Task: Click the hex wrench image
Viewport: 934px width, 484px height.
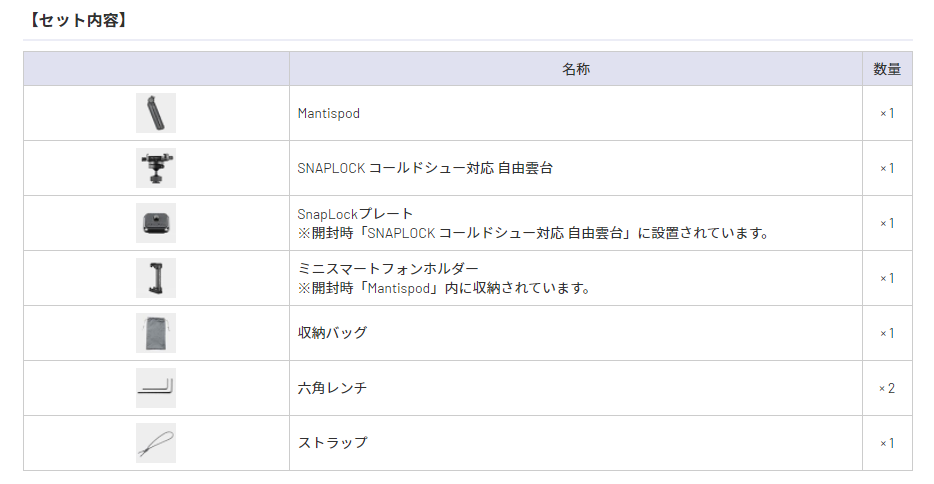Action: coord(156,388)
